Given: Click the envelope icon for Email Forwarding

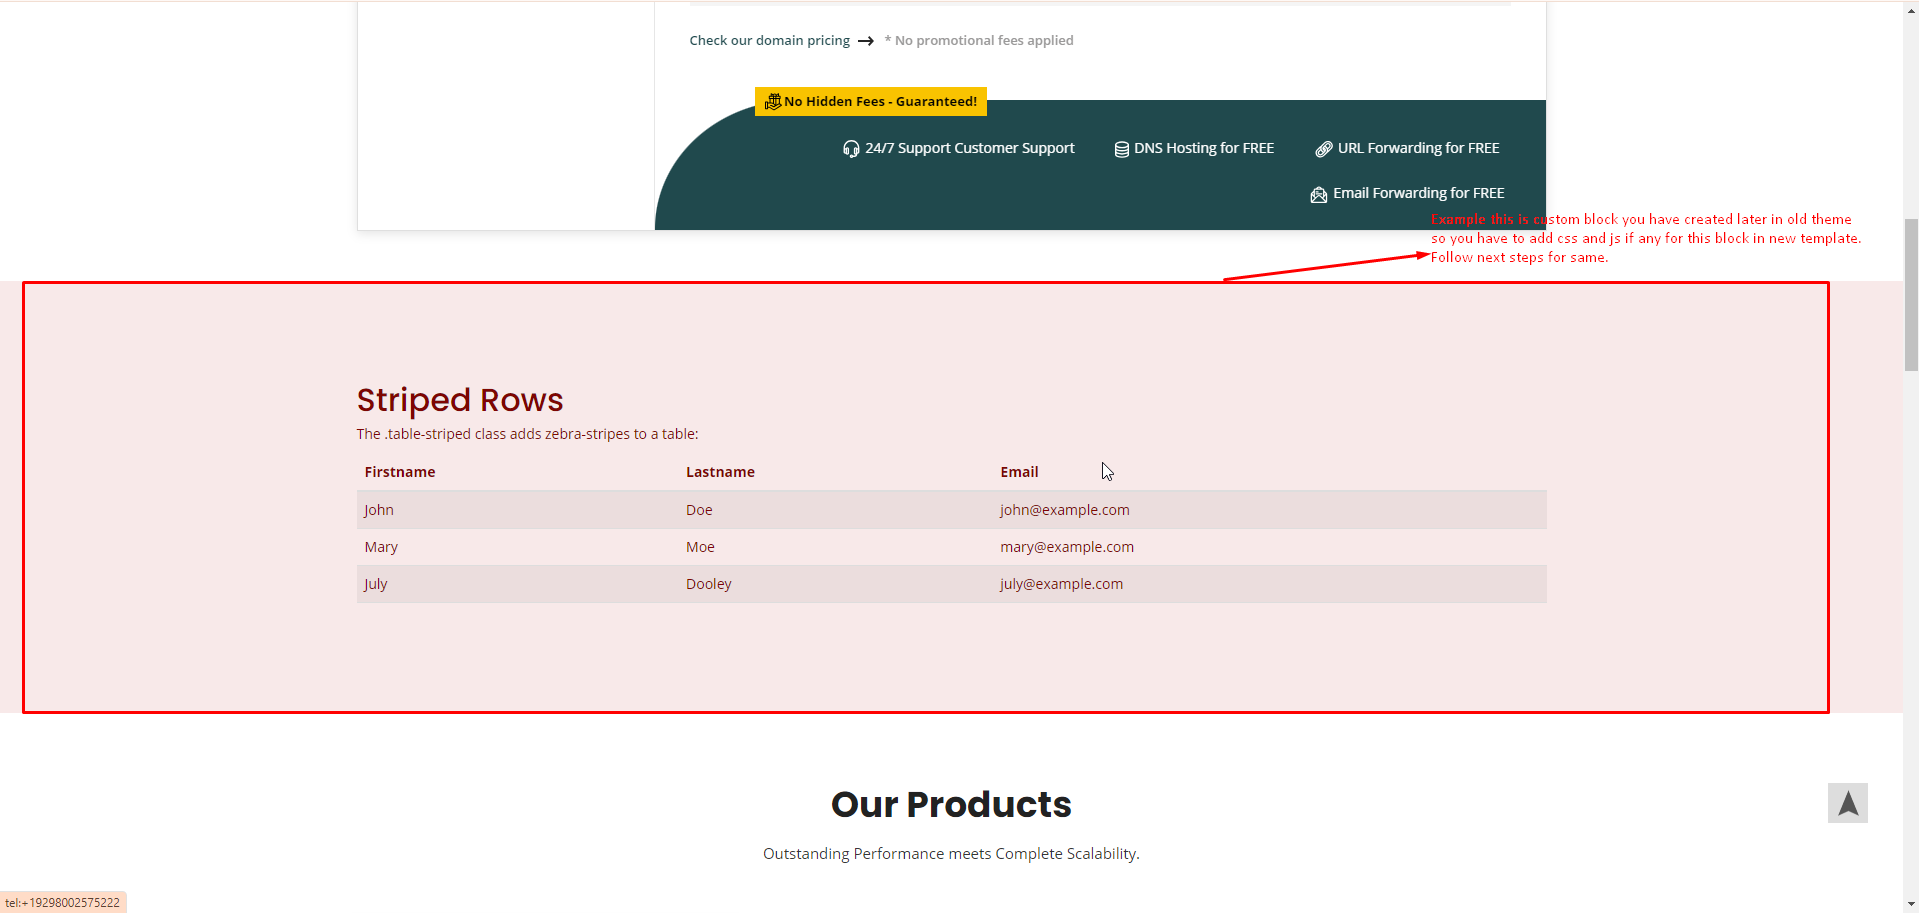Looking at the screenshot, I should click(x=1318, y=194).
